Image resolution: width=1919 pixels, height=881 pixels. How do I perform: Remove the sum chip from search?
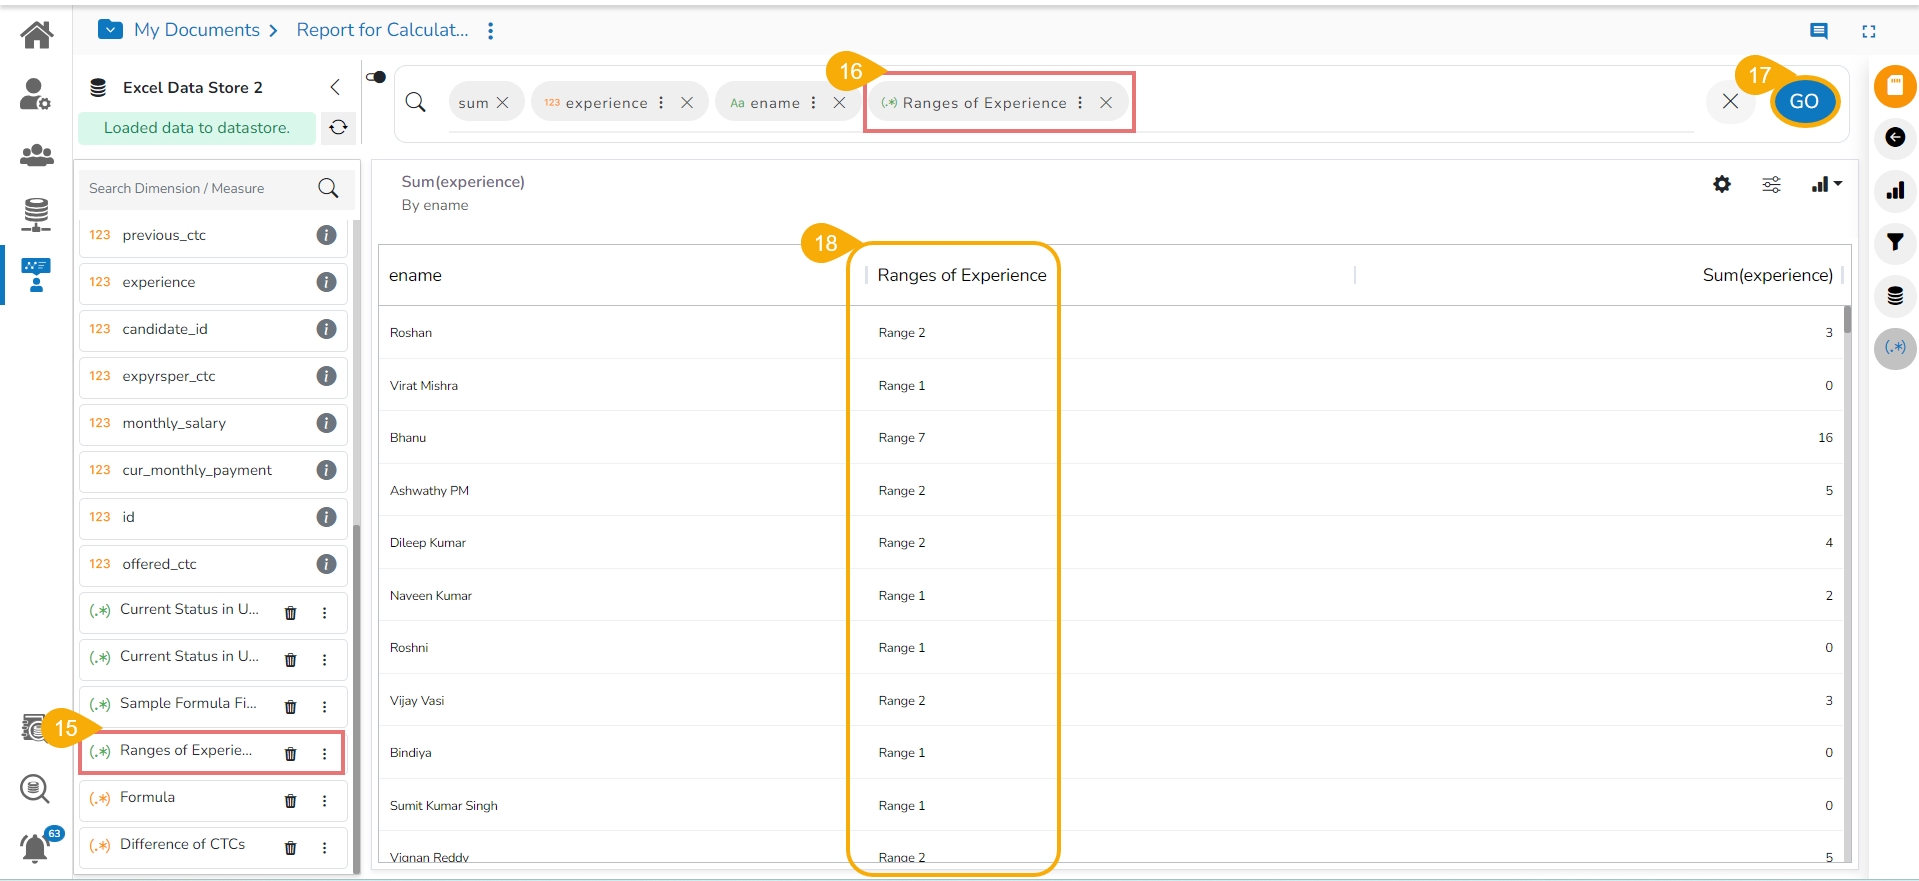tap(502, 103)
